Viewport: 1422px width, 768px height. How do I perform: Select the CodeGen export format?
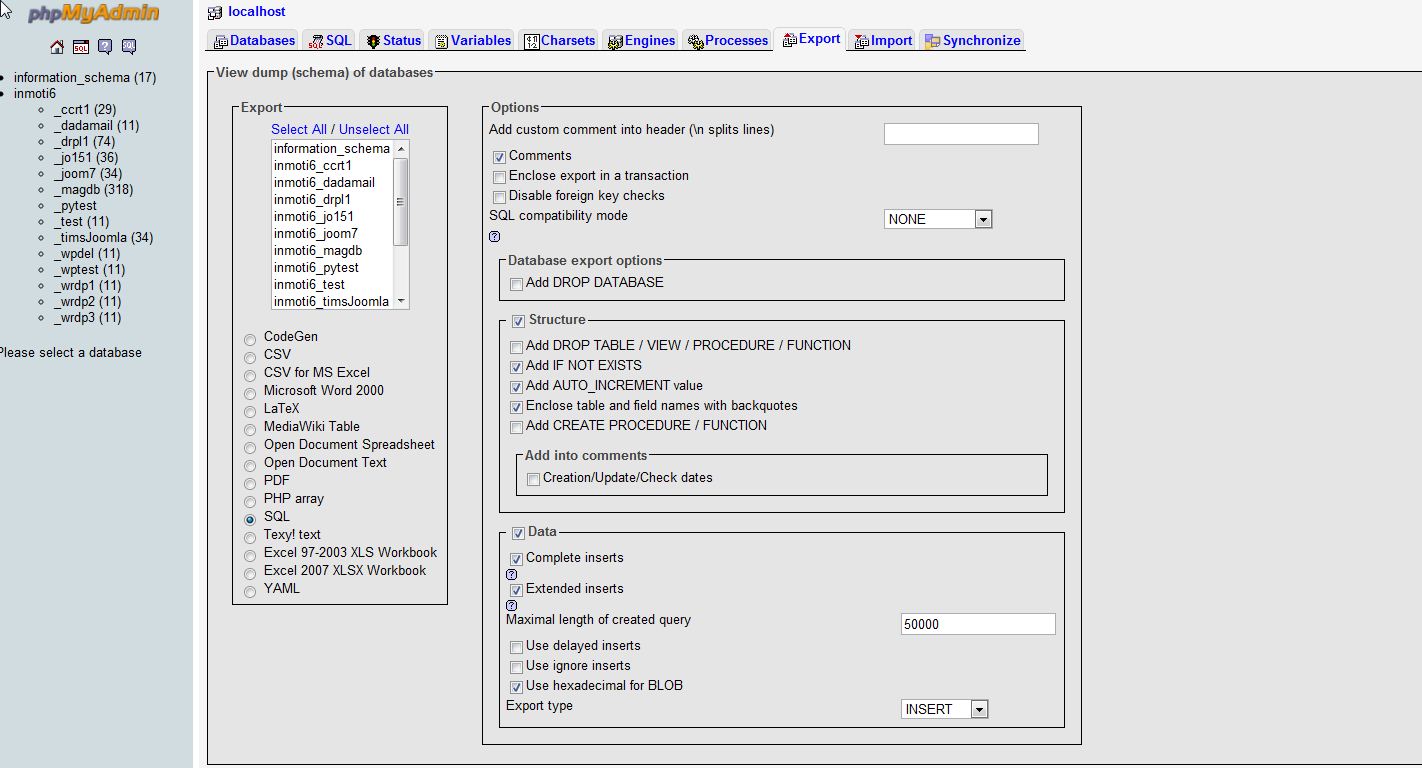tap(250, 338)
